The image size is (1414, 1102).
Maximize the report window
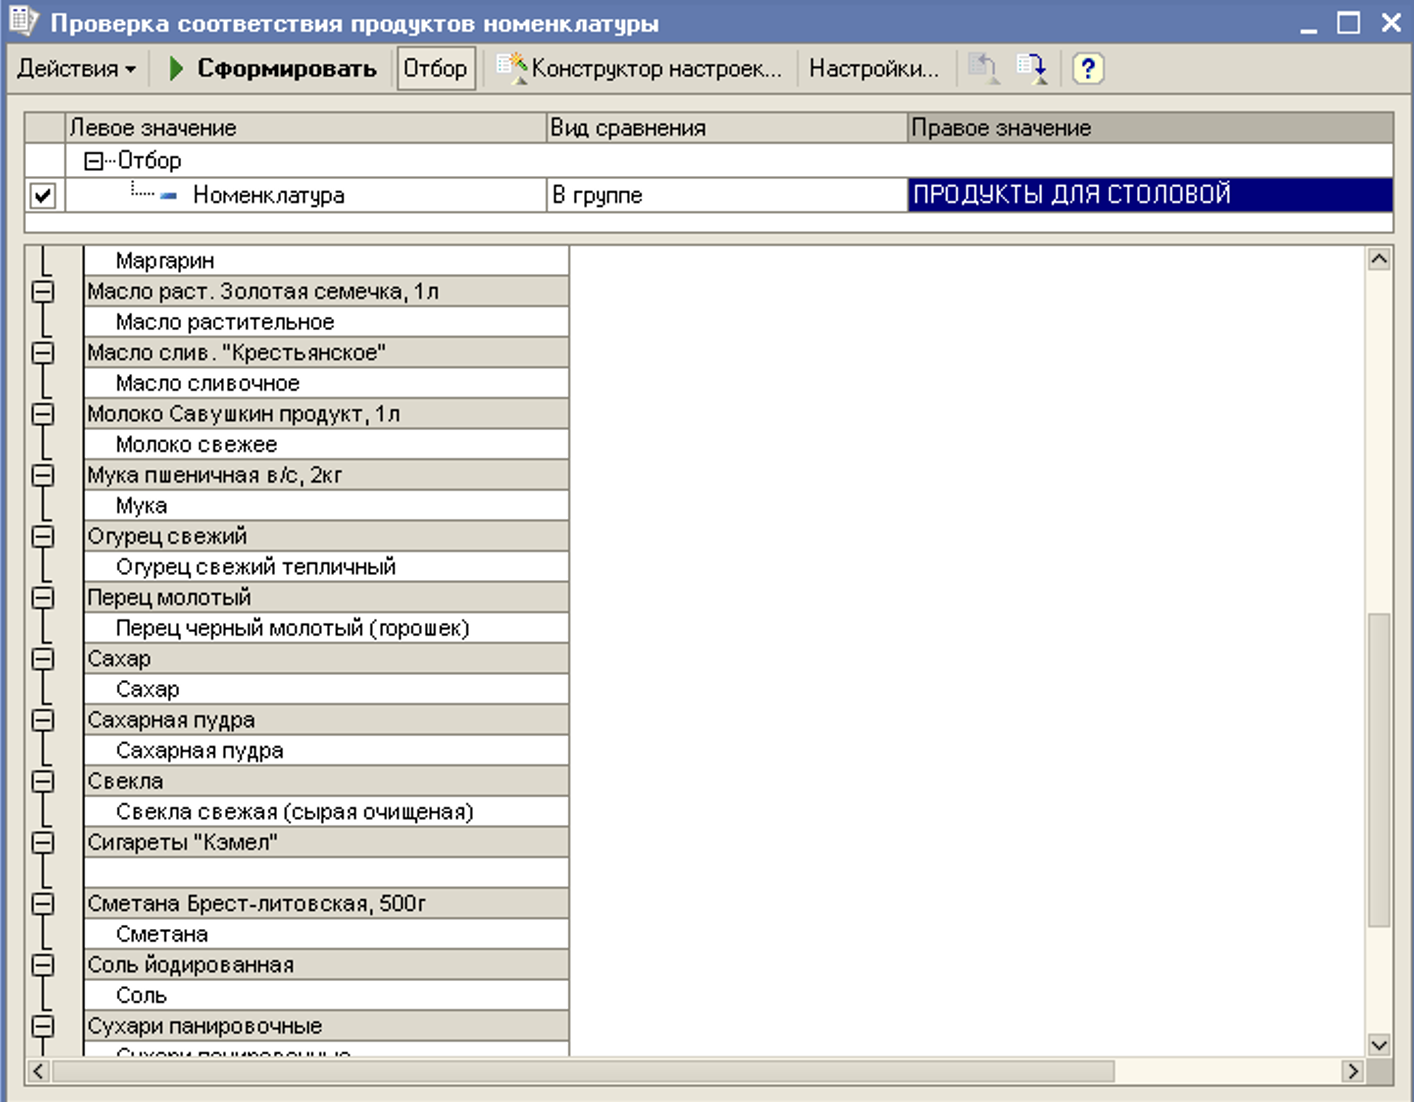[1348, 23]
